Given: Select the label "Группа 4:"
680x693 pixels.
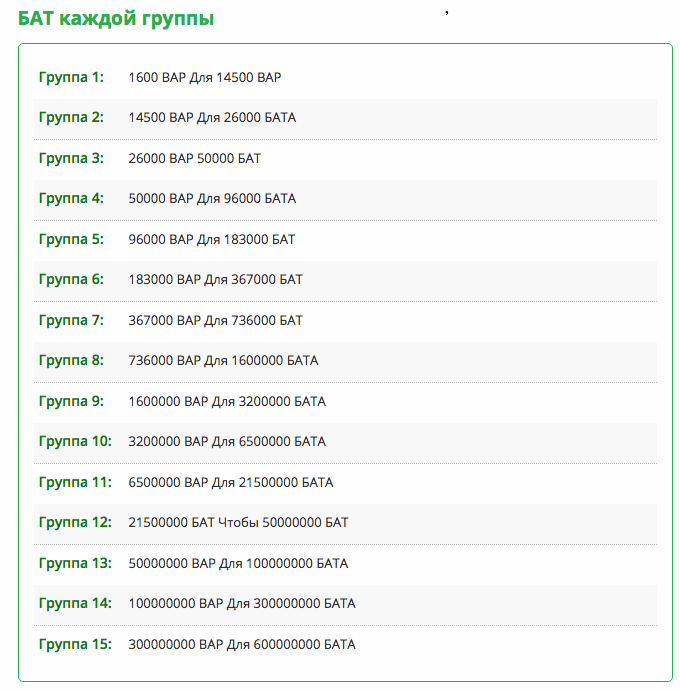Looking at the screenshot, I should point(71,198).
